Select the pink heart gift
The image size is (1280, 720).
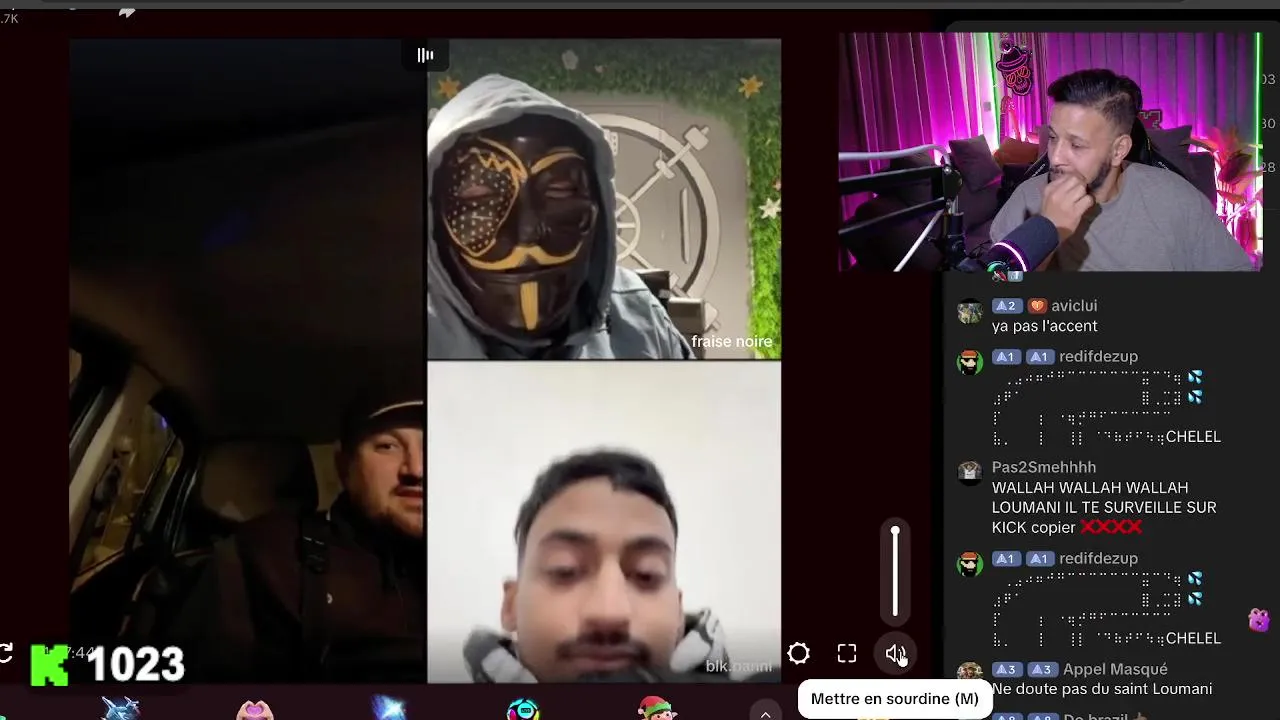[255, 709]
